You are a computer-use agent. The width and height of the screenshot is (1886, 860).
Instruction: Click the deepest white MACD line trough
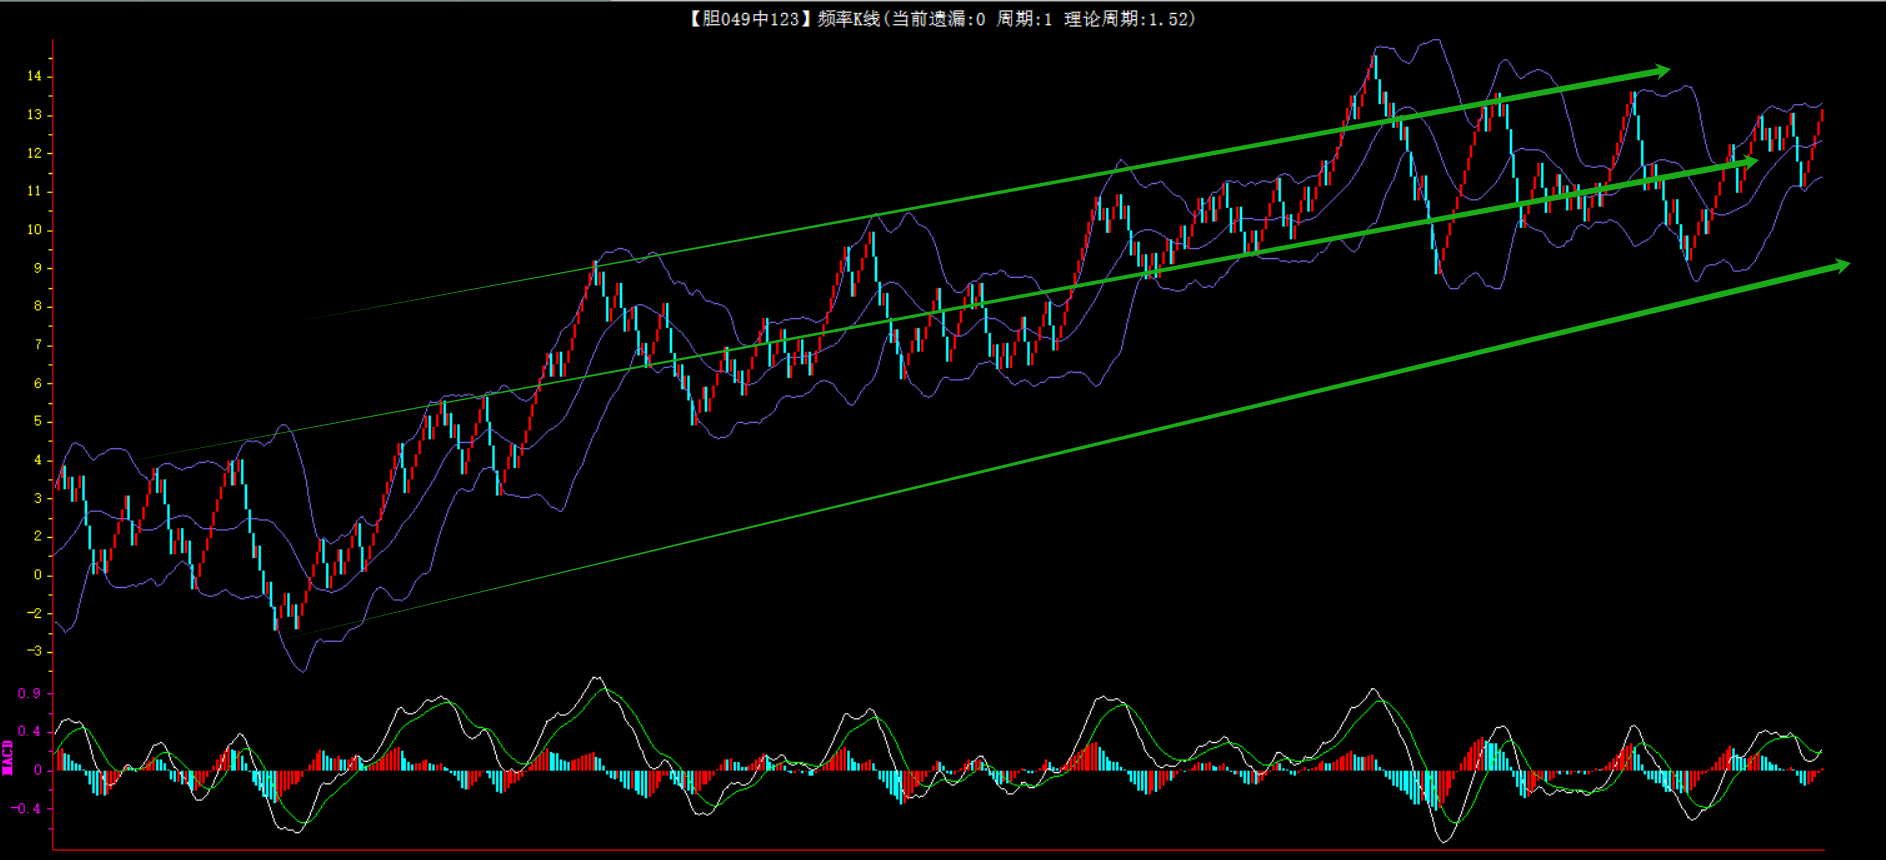(x=1445, y=840)
